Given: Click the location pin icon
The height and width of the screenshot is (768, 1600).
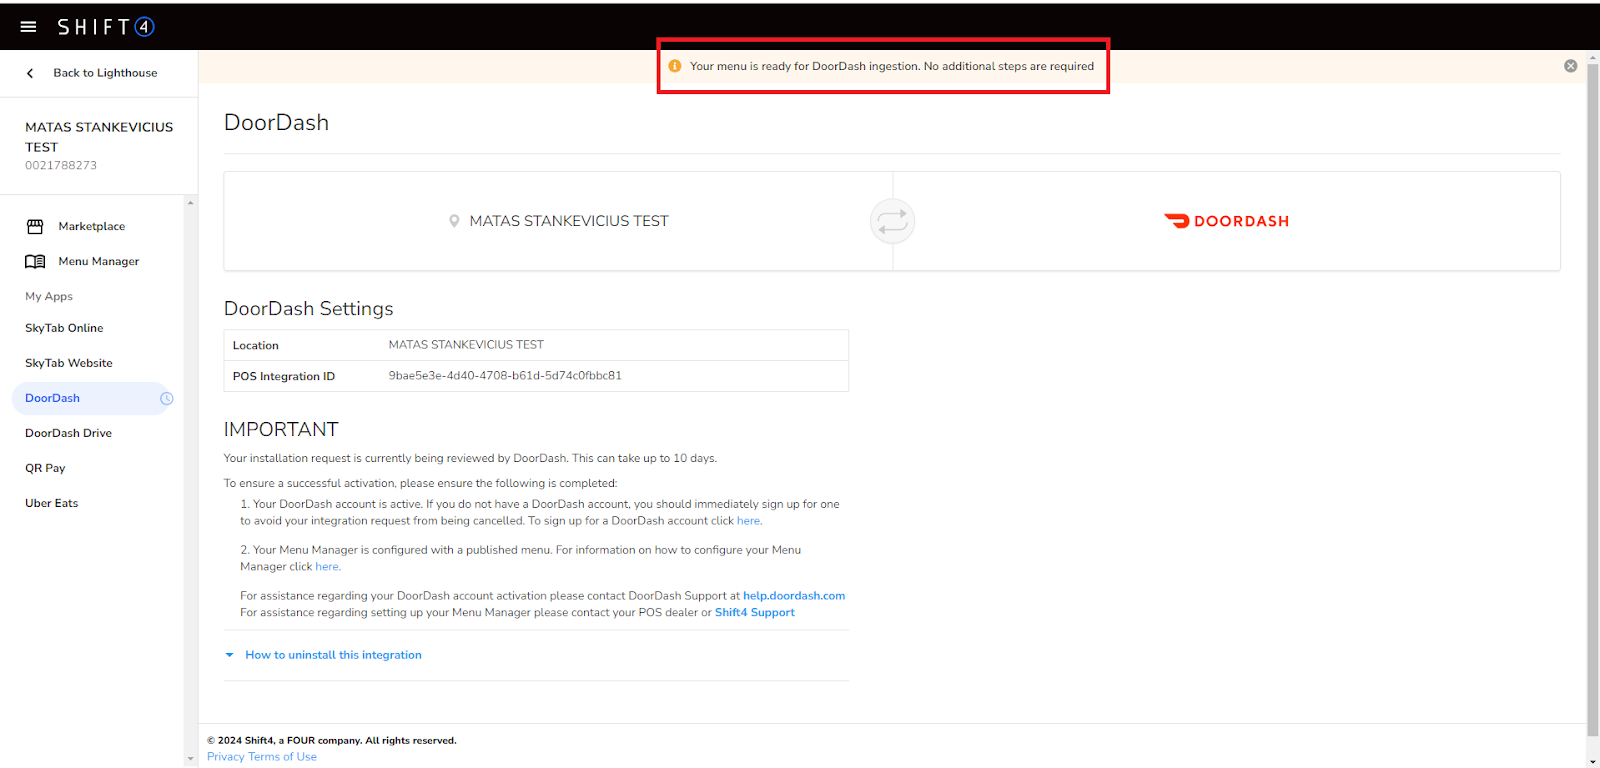Looking at the screenshot, I should pyautogui.click(x=454, y=221).
